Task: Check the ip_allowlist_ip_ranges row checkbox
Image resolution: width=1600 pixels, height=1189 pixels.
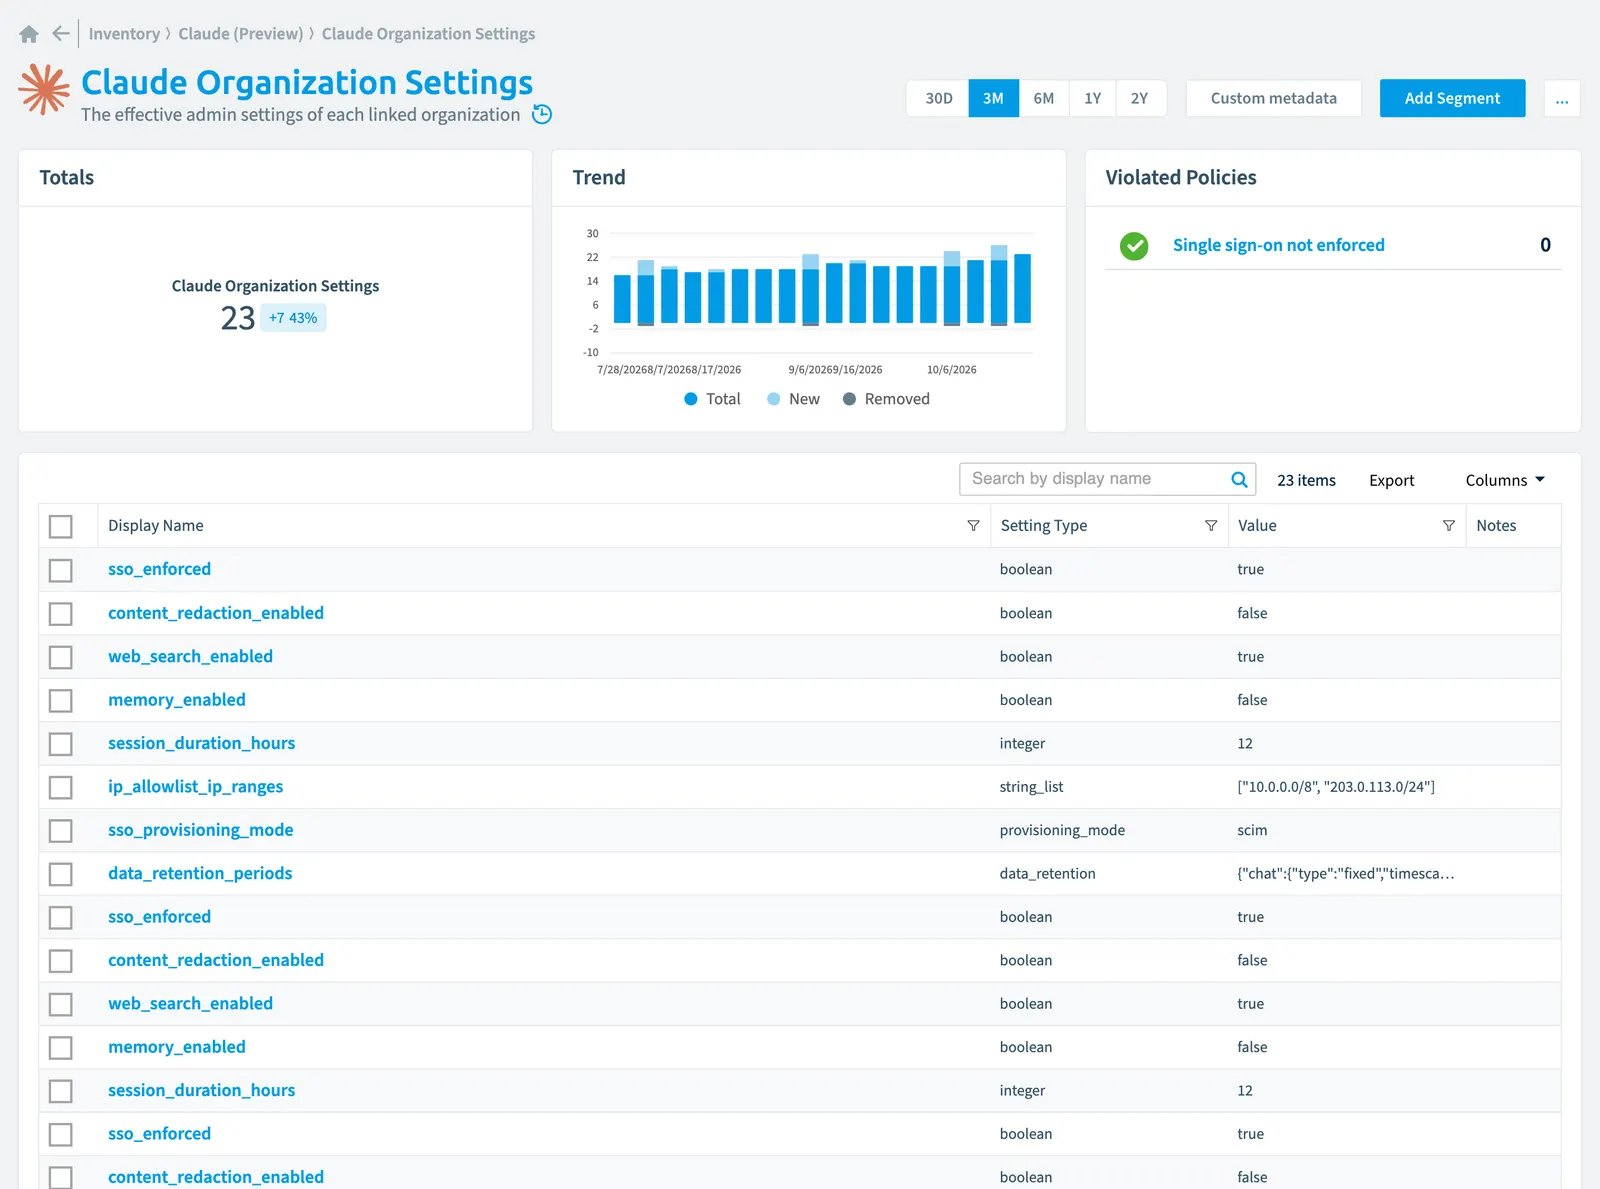Action: click(x=61, y=787)
